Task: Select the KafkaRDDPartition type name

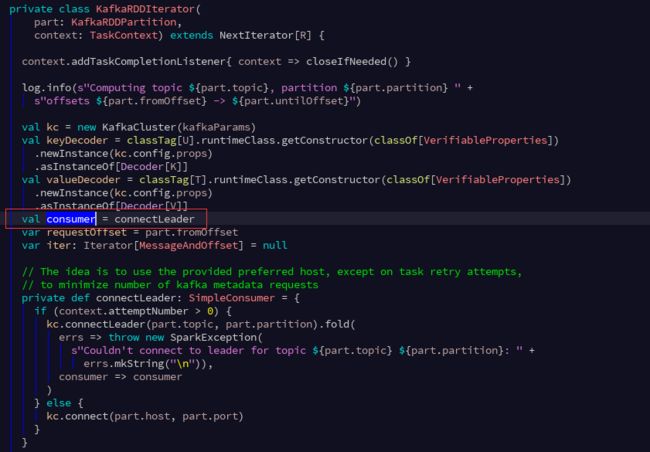Action: 124,22
